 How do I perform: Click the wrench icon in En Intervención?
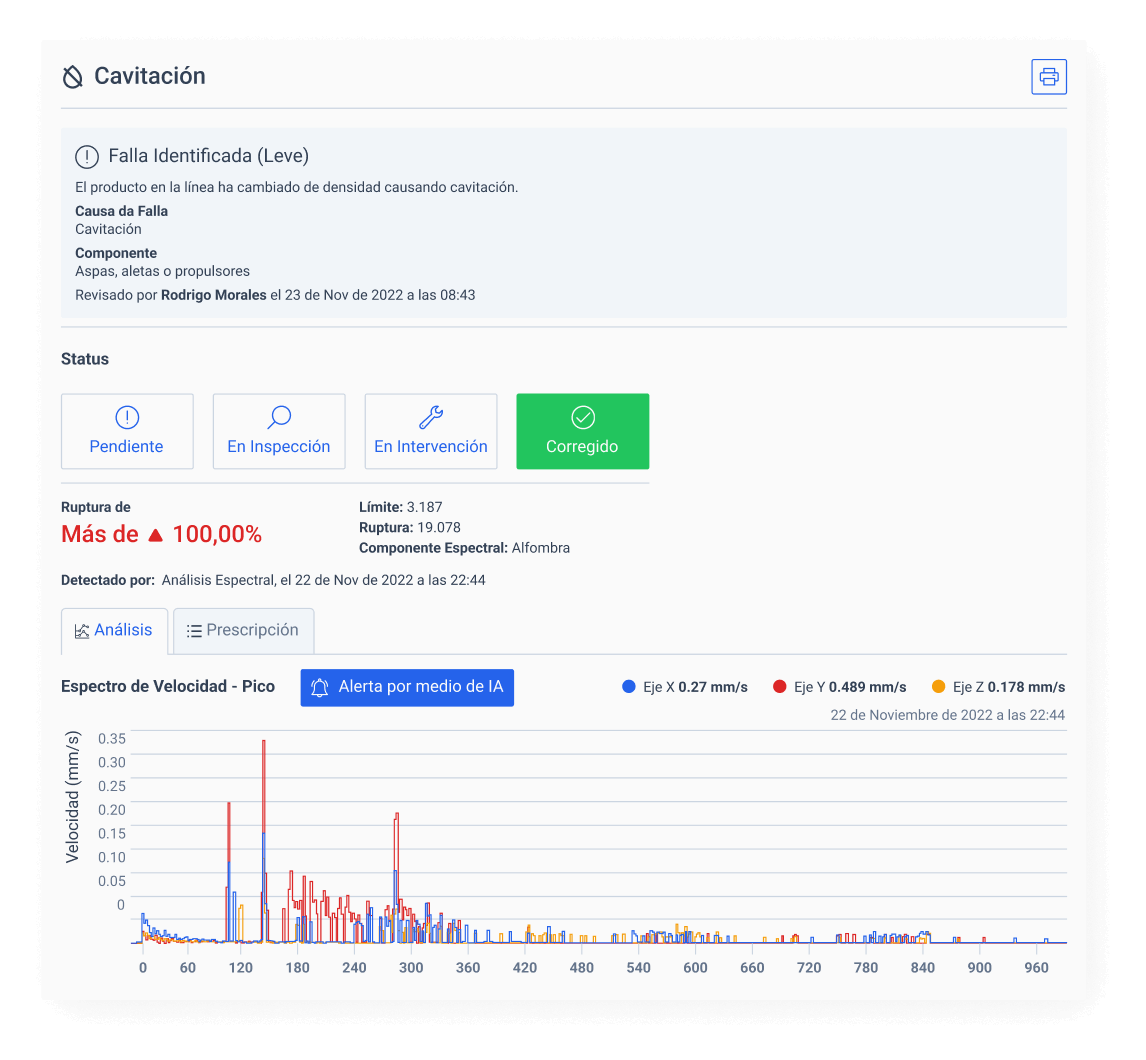(431, 417)
